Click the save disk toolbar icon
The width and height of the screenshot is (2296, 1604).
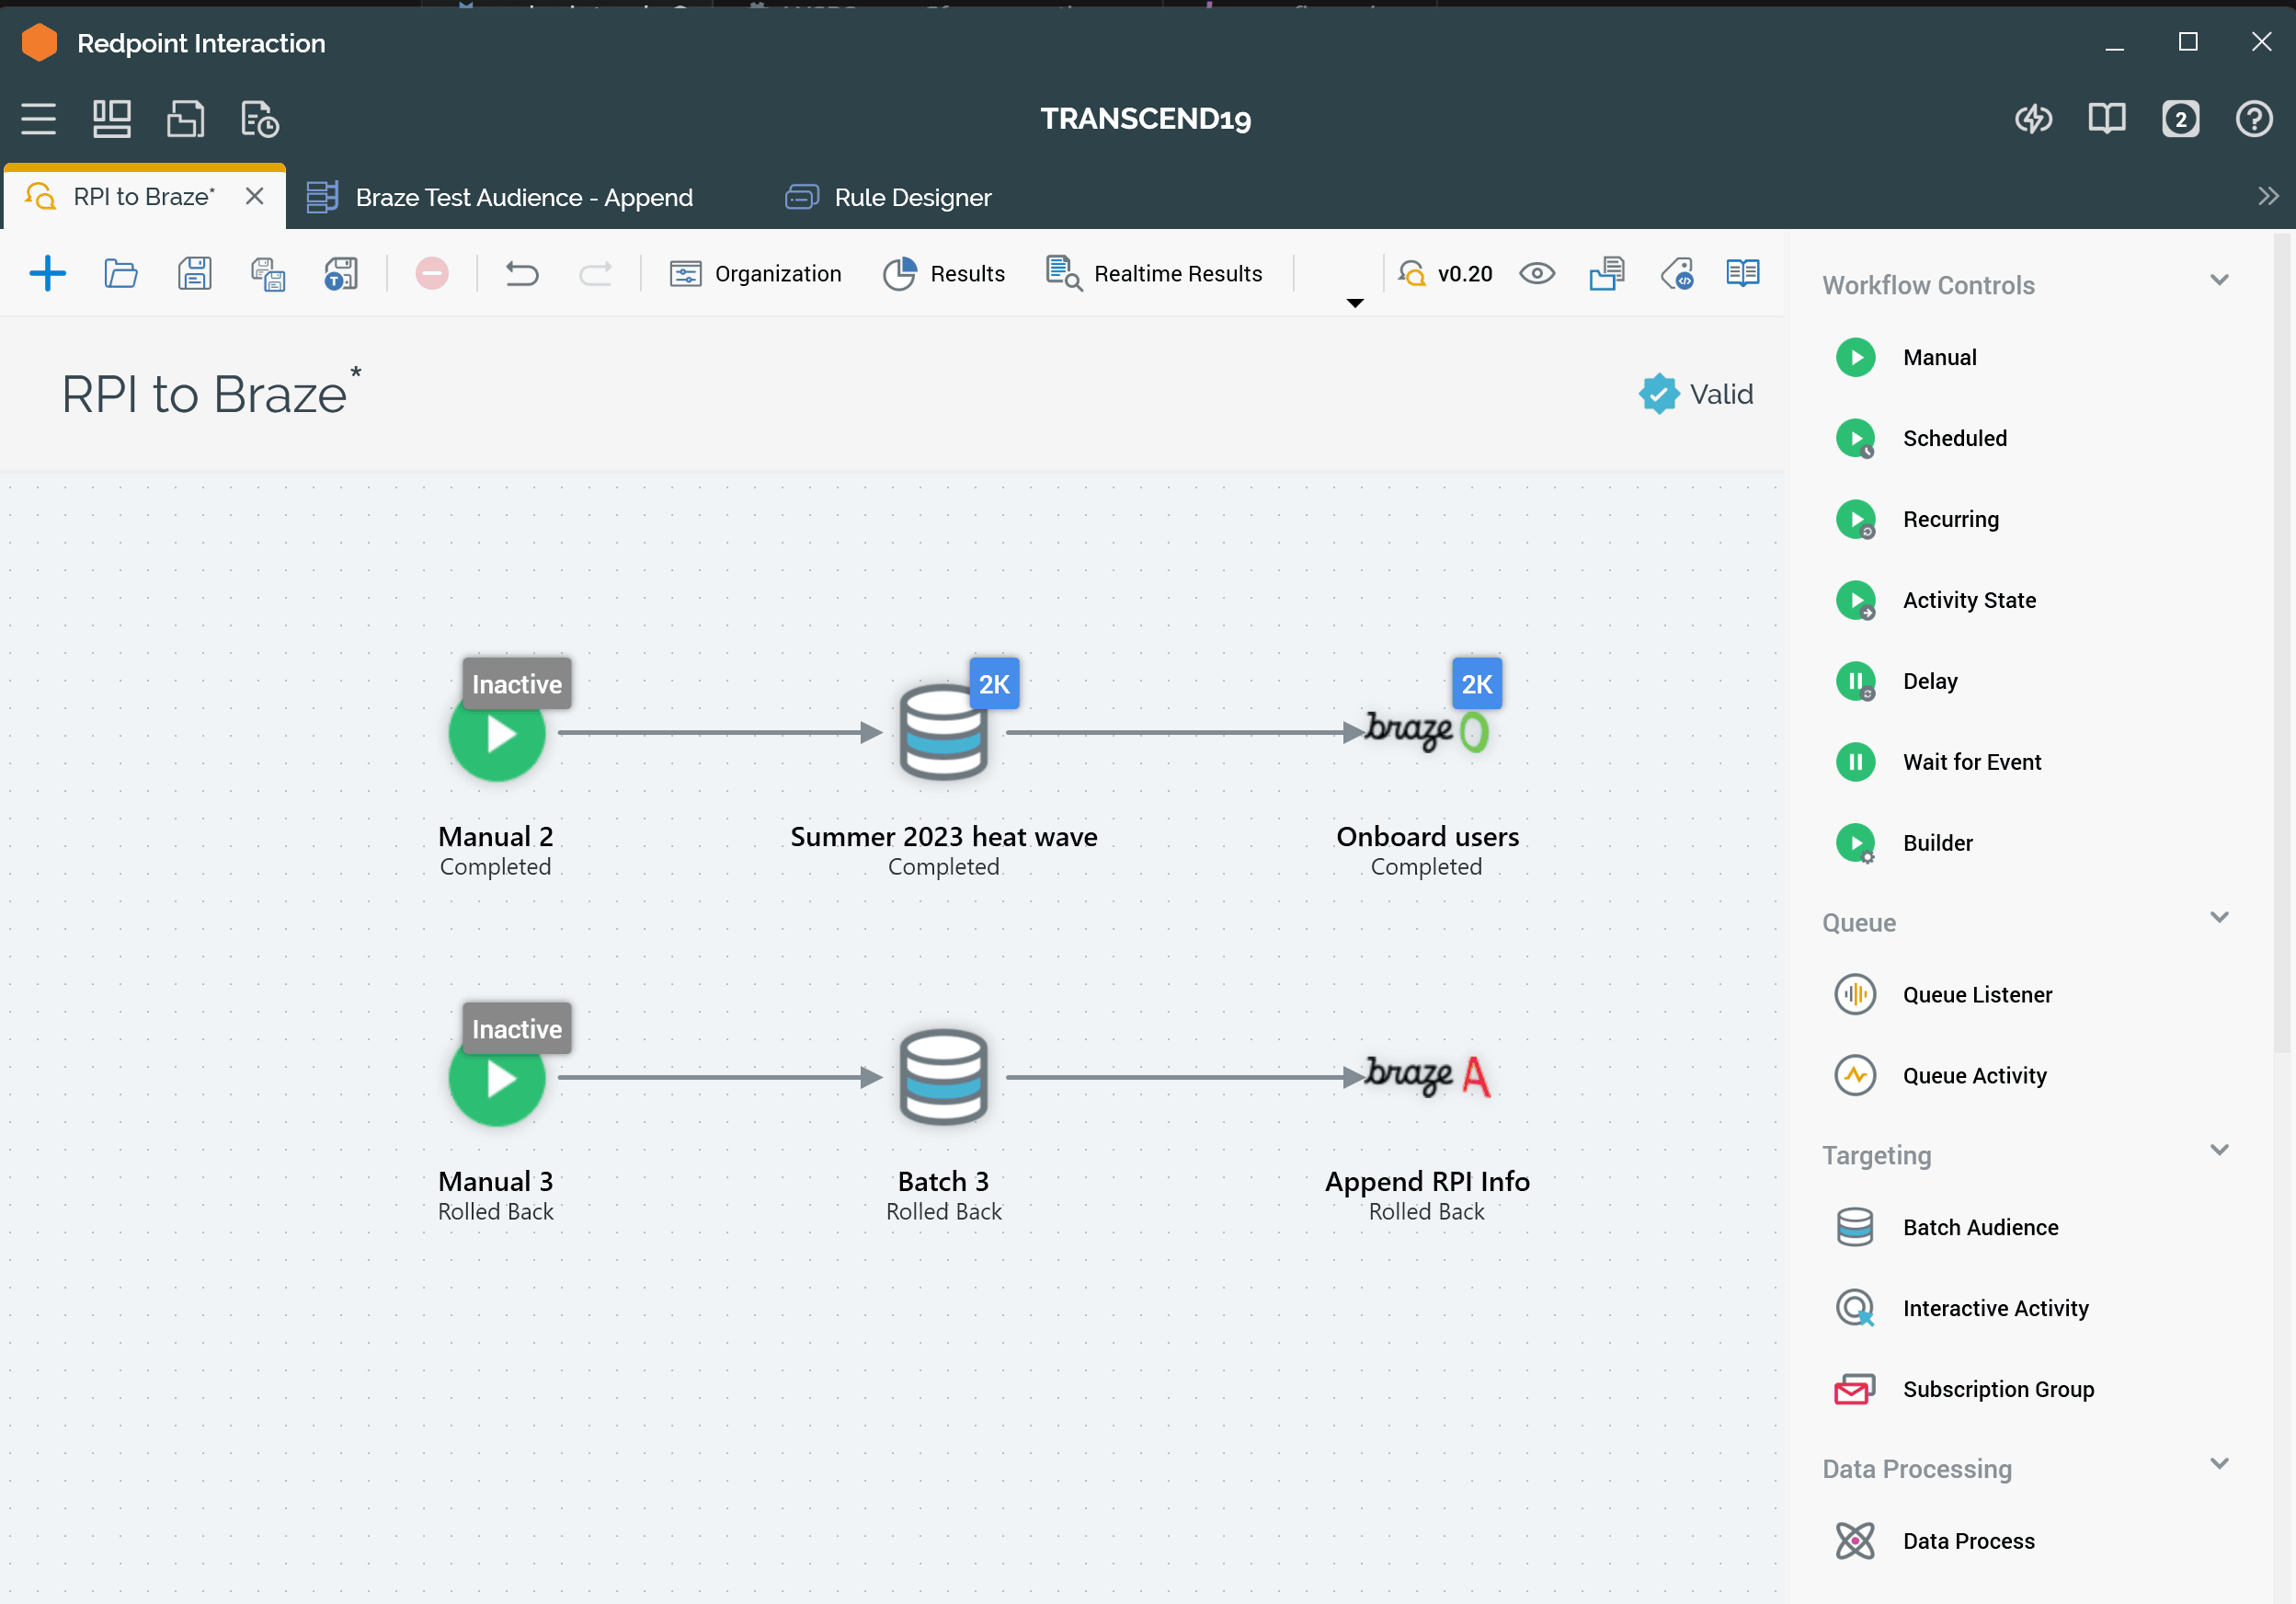(x=194, y=273)
